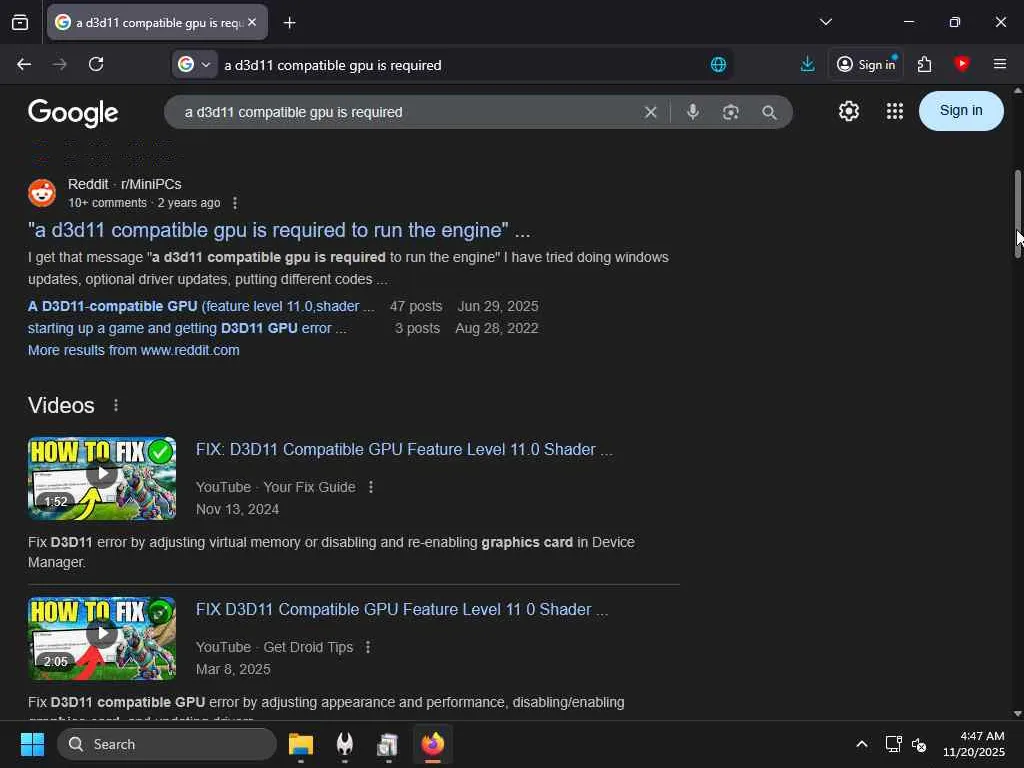
Task: Open options for Your Fix Guide video
Action: [371, 487]
